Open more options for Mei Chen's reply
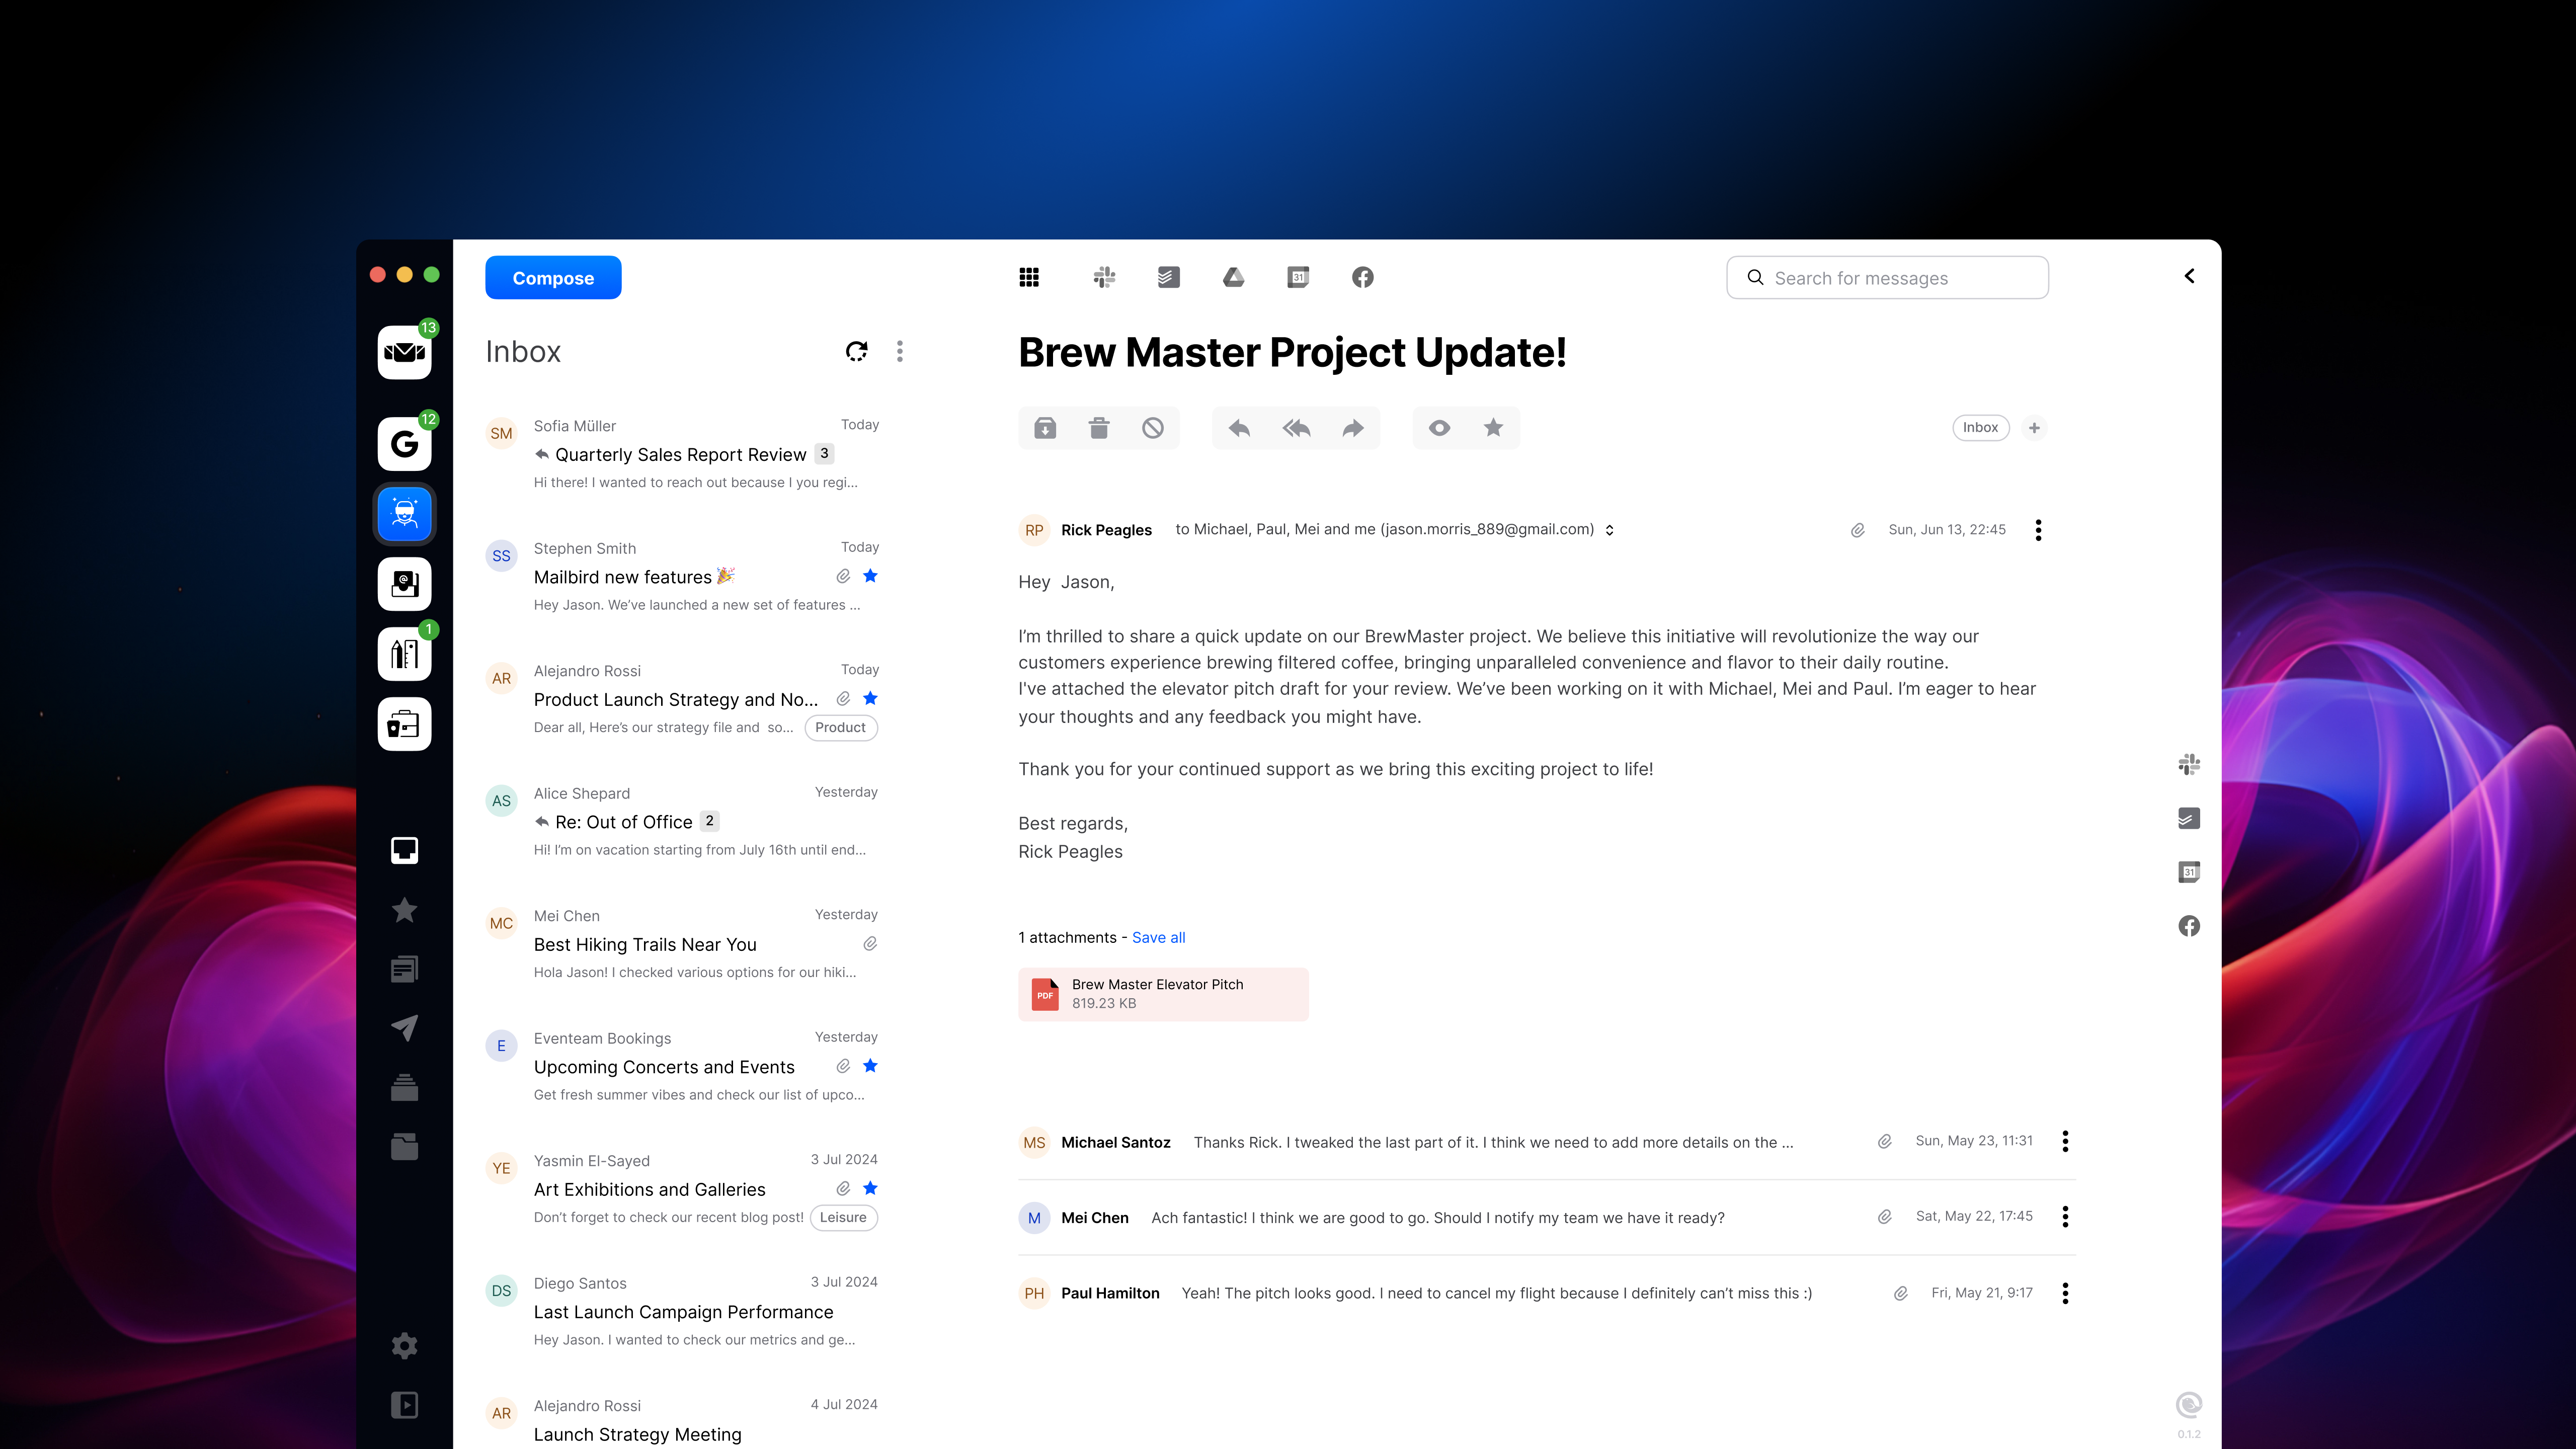The image size is (2576, 1449). tap(2065, 1217)
